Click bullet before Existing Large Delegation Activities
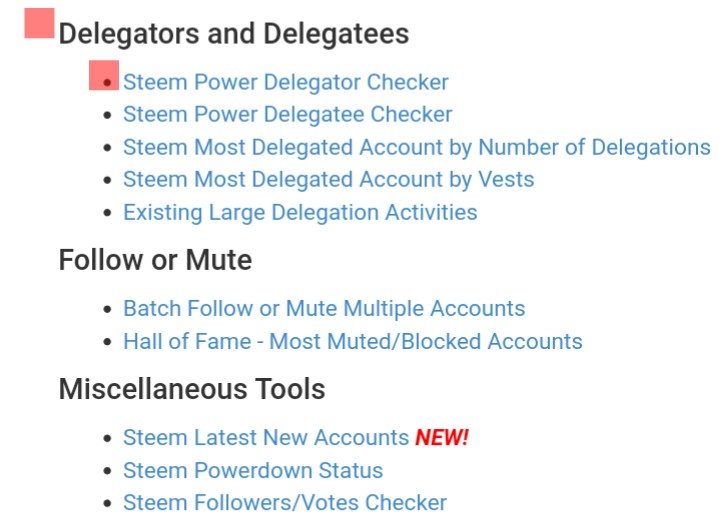Viewport: 719px width, 522px height. [x=108, y=213]
